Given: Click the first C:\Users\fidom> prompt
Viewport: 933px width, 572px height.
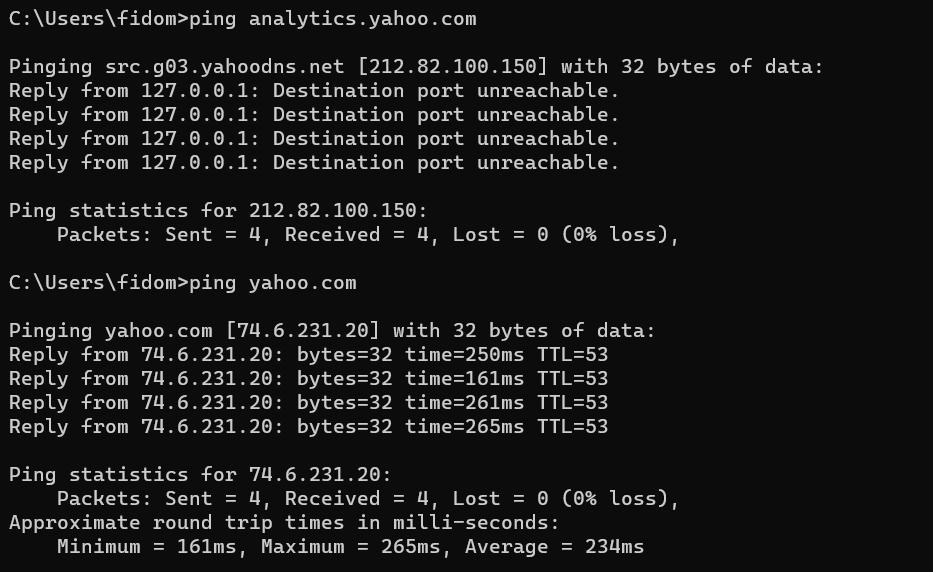Looking at the screenshot, I should (x=97, y=19).
